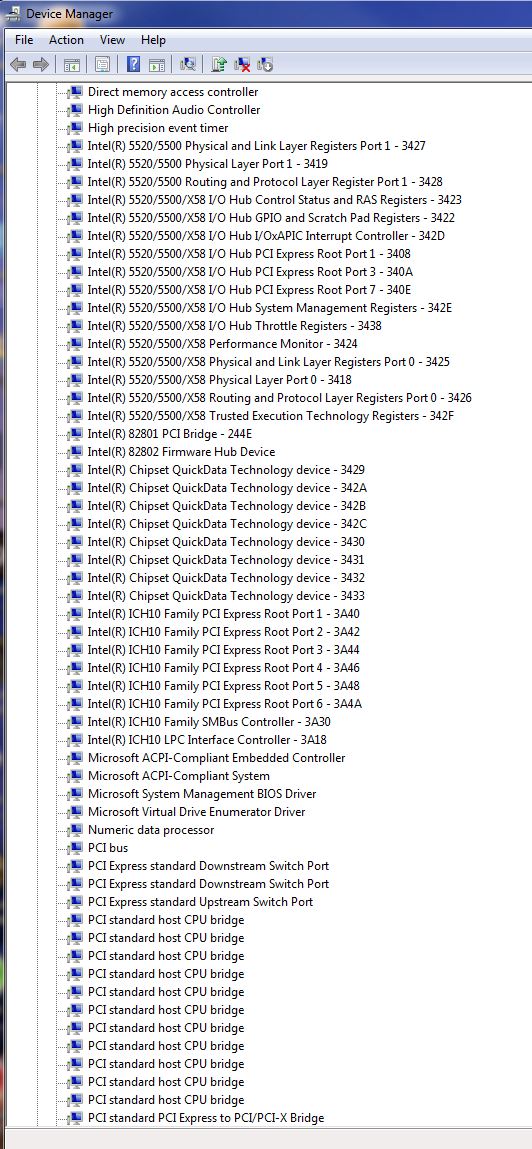
Task: Scan for hardware changes via the toolbar icon
Action: (188, 64)
